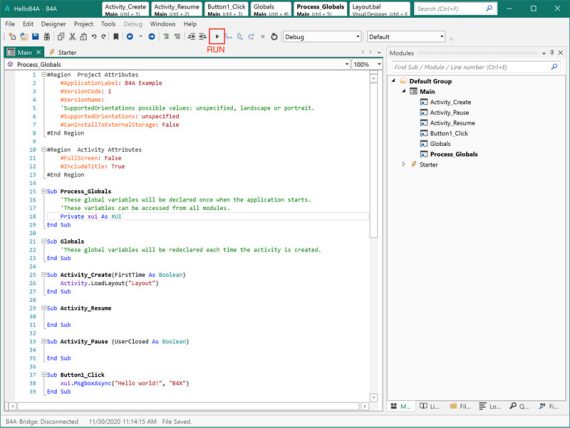
Task: Navigate backward with the blue left arrow
Action: pyautogui.click(x=130, y=36)
